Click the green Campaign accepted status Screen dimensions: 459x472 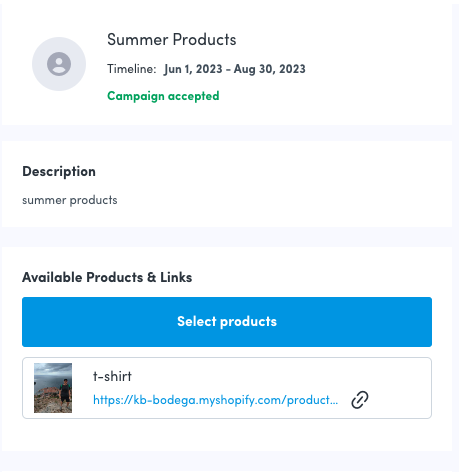163,96
